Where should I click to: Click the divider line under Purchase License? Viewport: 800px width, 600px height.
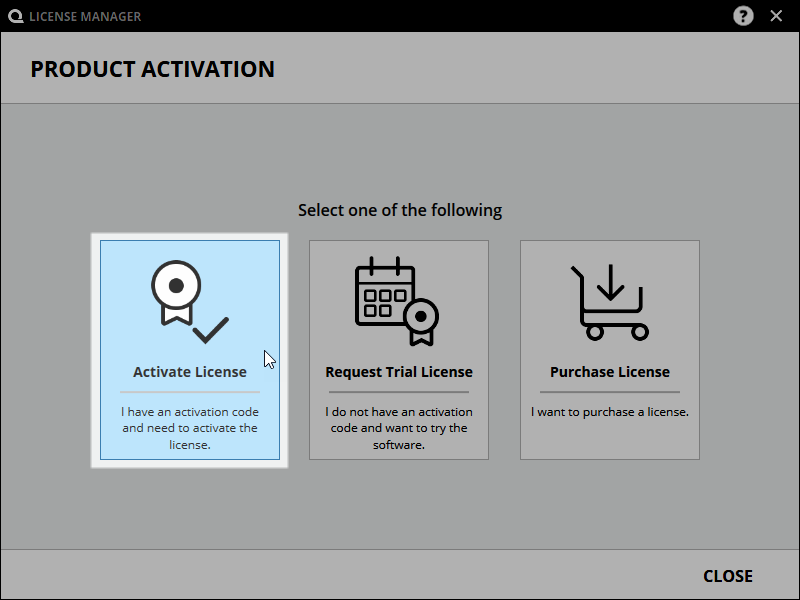[610, 392]
